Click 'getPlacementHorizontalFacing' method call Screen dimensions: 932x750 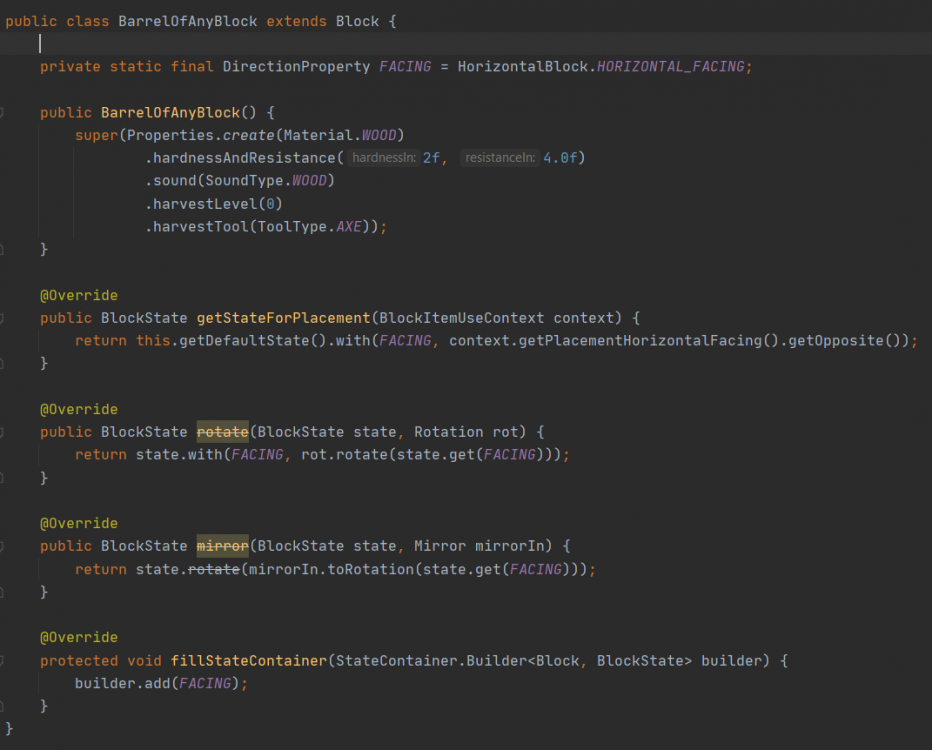[x=640, y=341]
